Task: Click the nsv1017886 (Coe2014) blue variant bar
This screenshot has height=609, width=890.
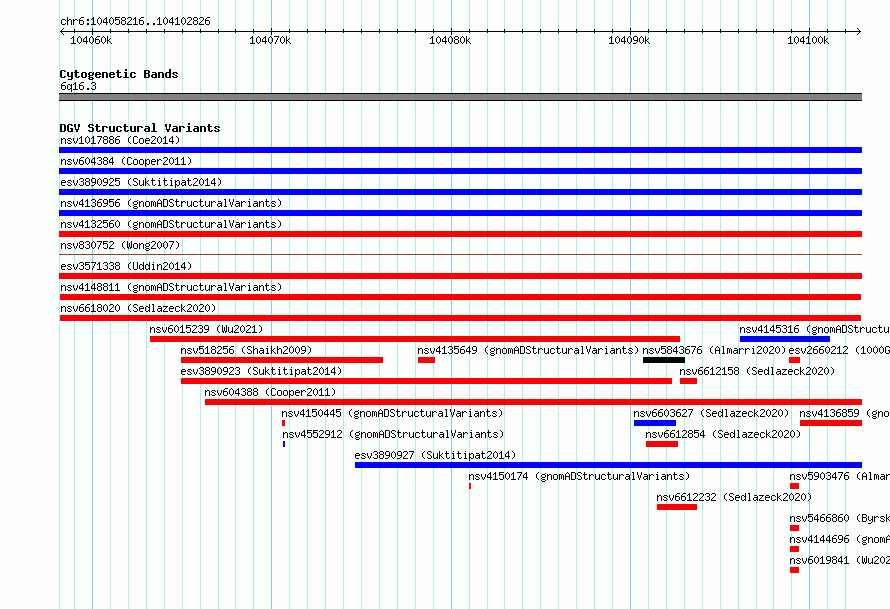Action: 460,150
